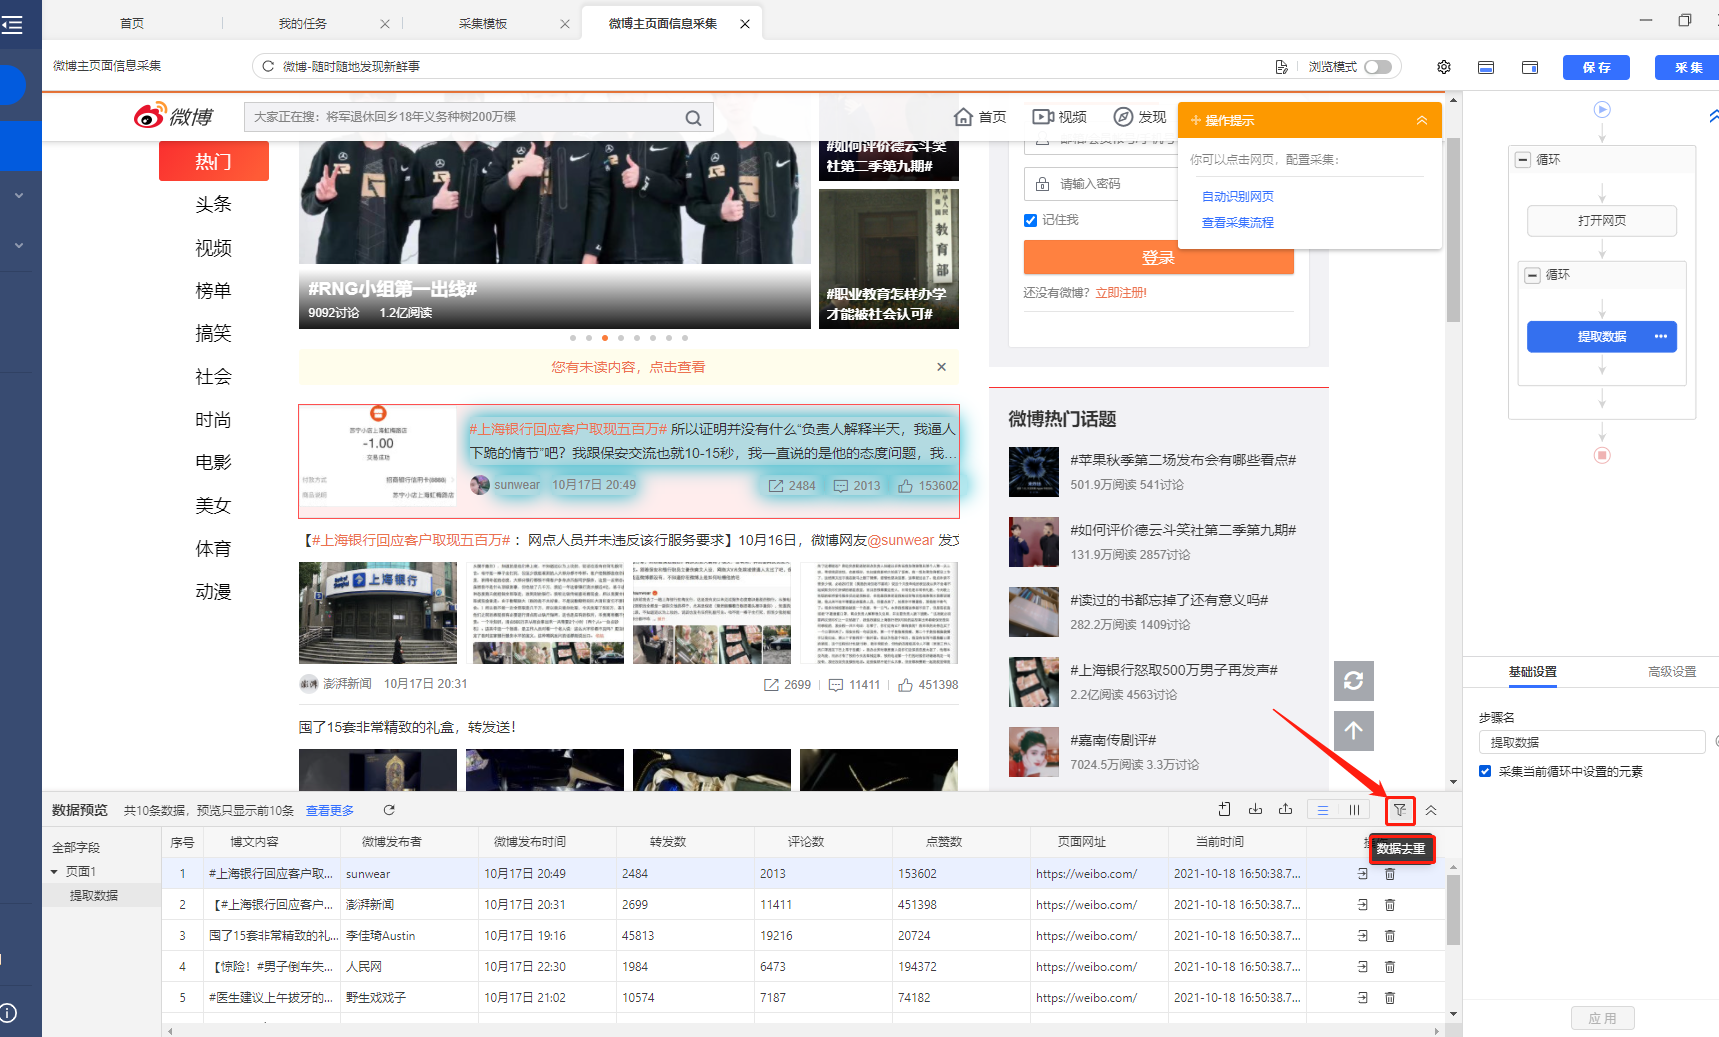The height and width of the screenshot is (1037, 1719).
Task: Click the 打开网页 flow step
Action: pos(1602,220)
